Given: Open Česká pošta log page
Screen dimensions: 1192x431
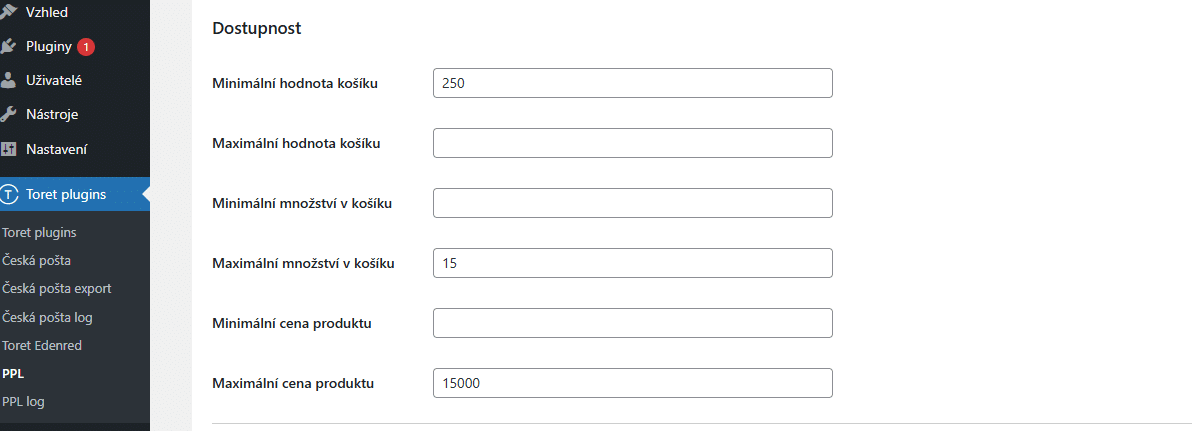Looking at the screenshot, I should 48,317.
